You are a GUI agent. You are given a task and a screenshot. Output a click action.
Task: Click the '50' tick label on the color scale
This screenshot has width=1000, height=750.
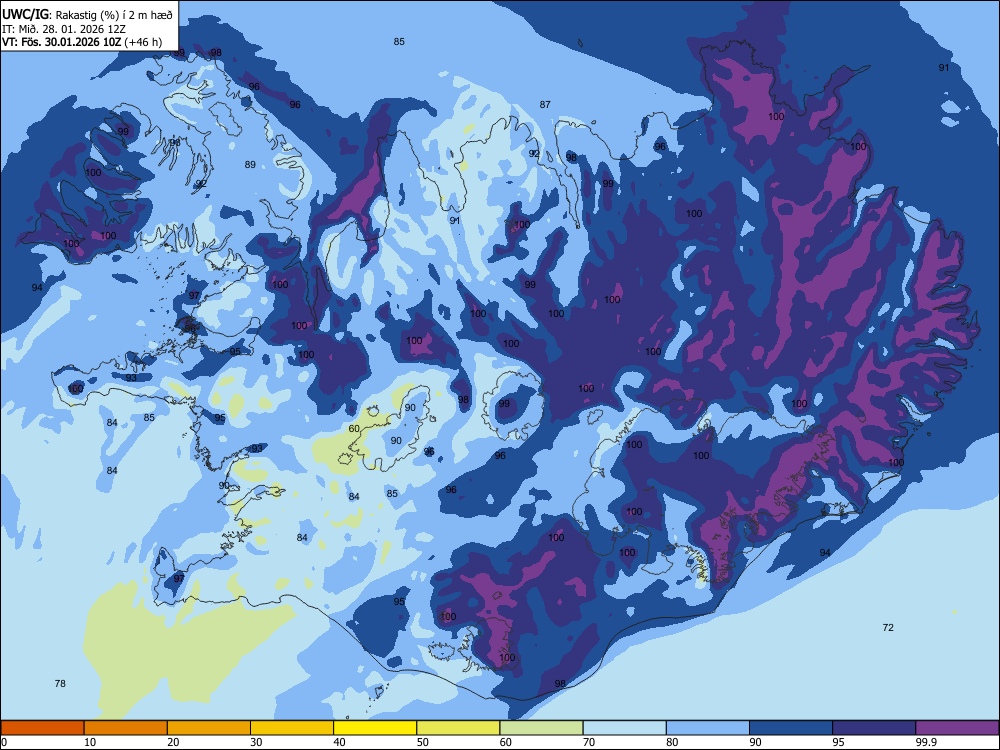pos(422,742)
